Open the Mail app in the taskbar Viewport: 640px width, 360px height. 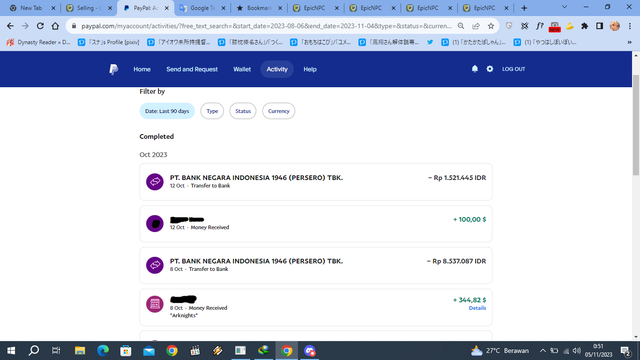149,351
